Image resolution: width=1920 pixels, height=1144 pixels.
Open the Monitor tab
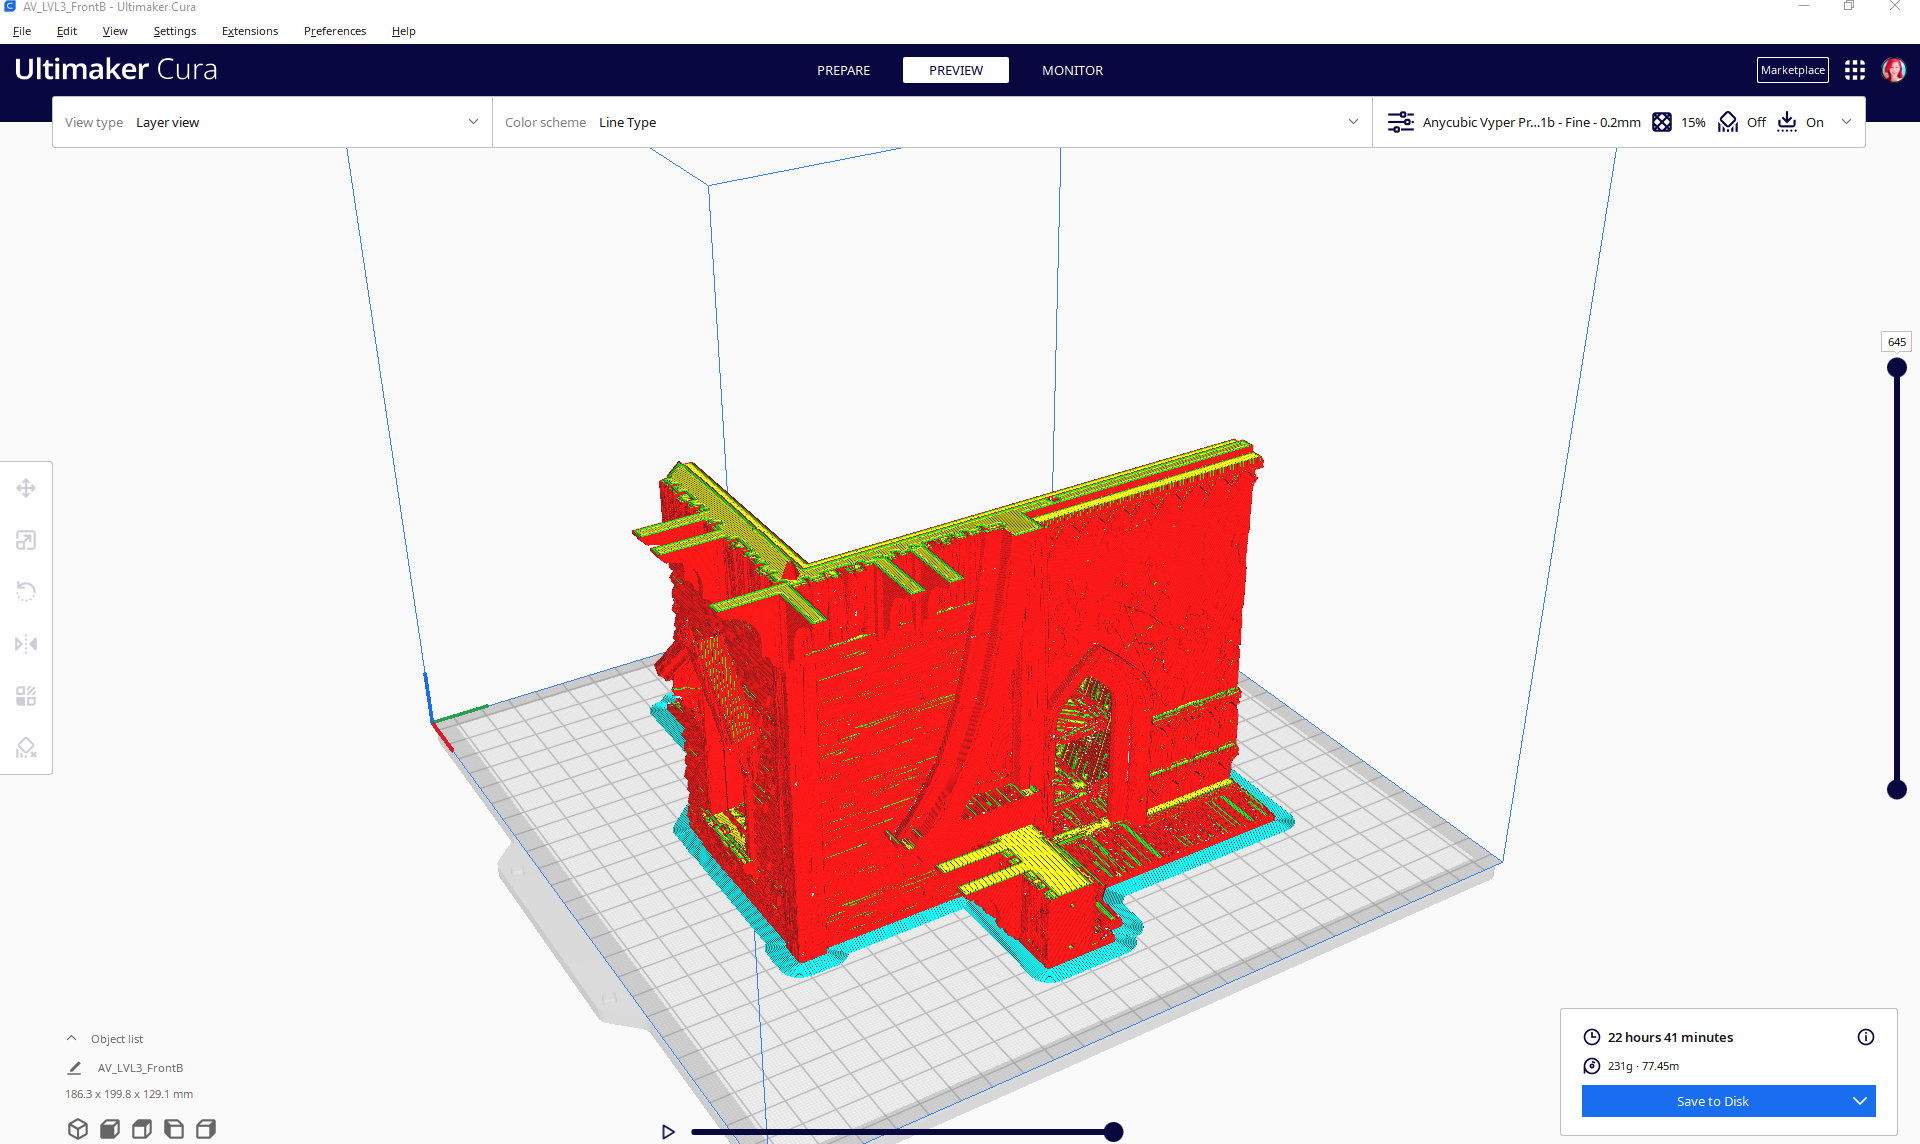(1072, 70)
